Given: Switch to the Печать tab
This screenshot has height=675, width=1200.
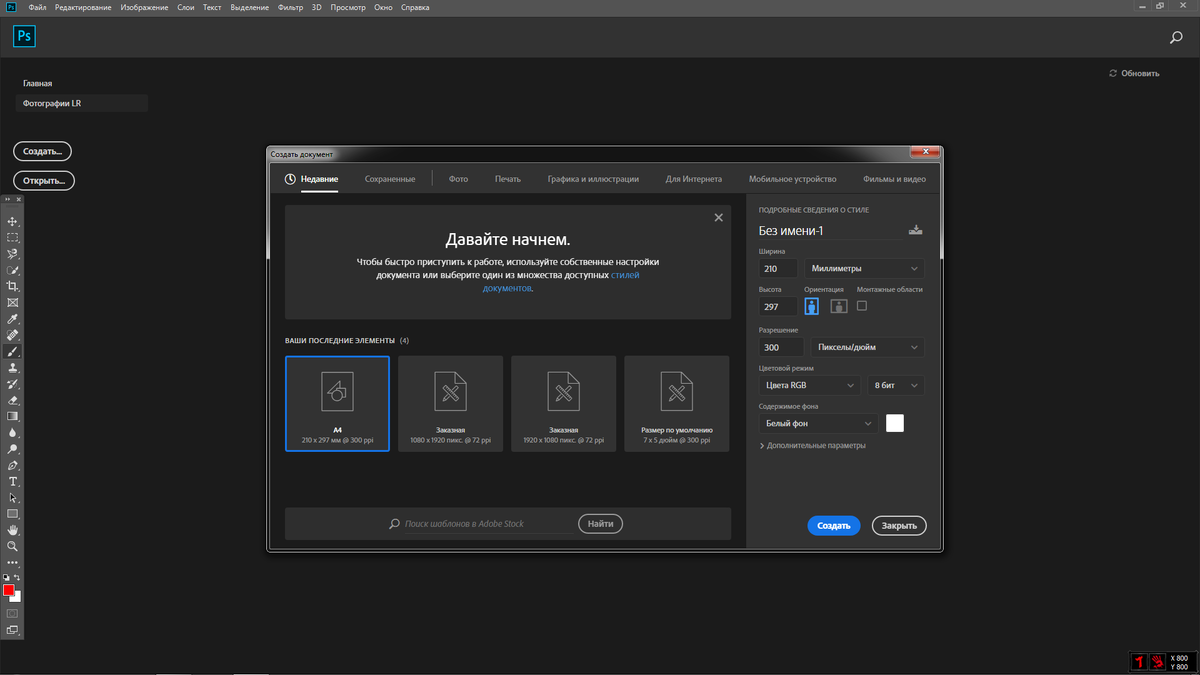Looking at the screenshot, I should [x=508, y=179].
